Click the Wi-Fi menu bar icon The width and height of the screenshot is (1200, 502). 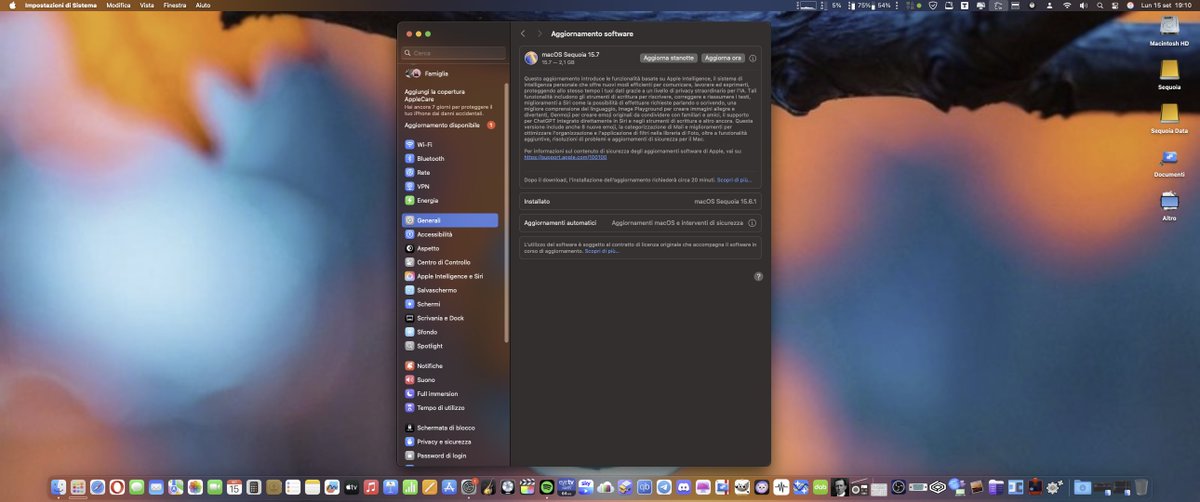click(x=1067, y=5)
